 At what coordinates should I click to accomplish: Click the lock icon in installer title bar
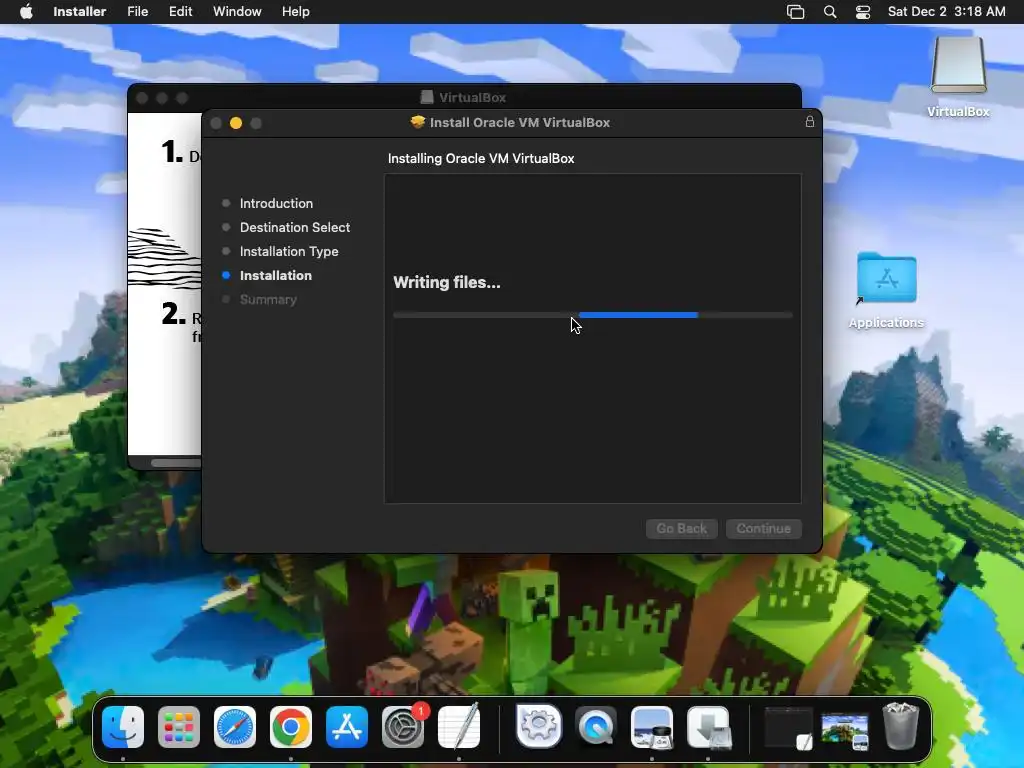pyautogui.click(x=810, y=121)
